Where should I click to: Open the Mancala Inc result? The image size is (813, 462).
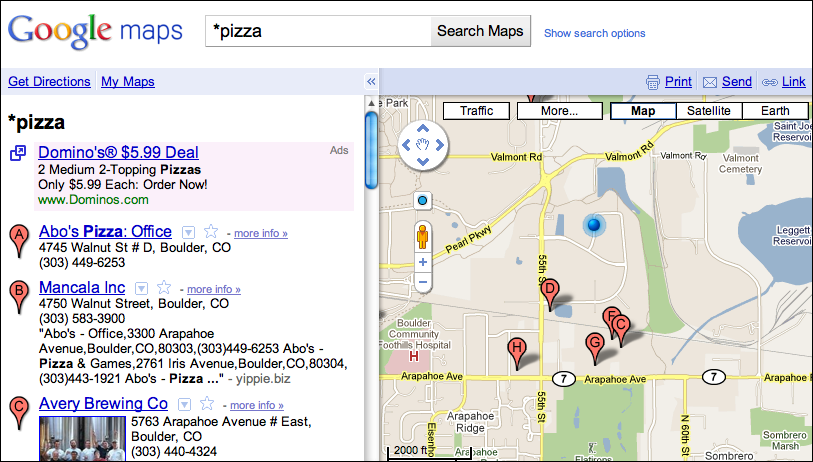point(82,287)
